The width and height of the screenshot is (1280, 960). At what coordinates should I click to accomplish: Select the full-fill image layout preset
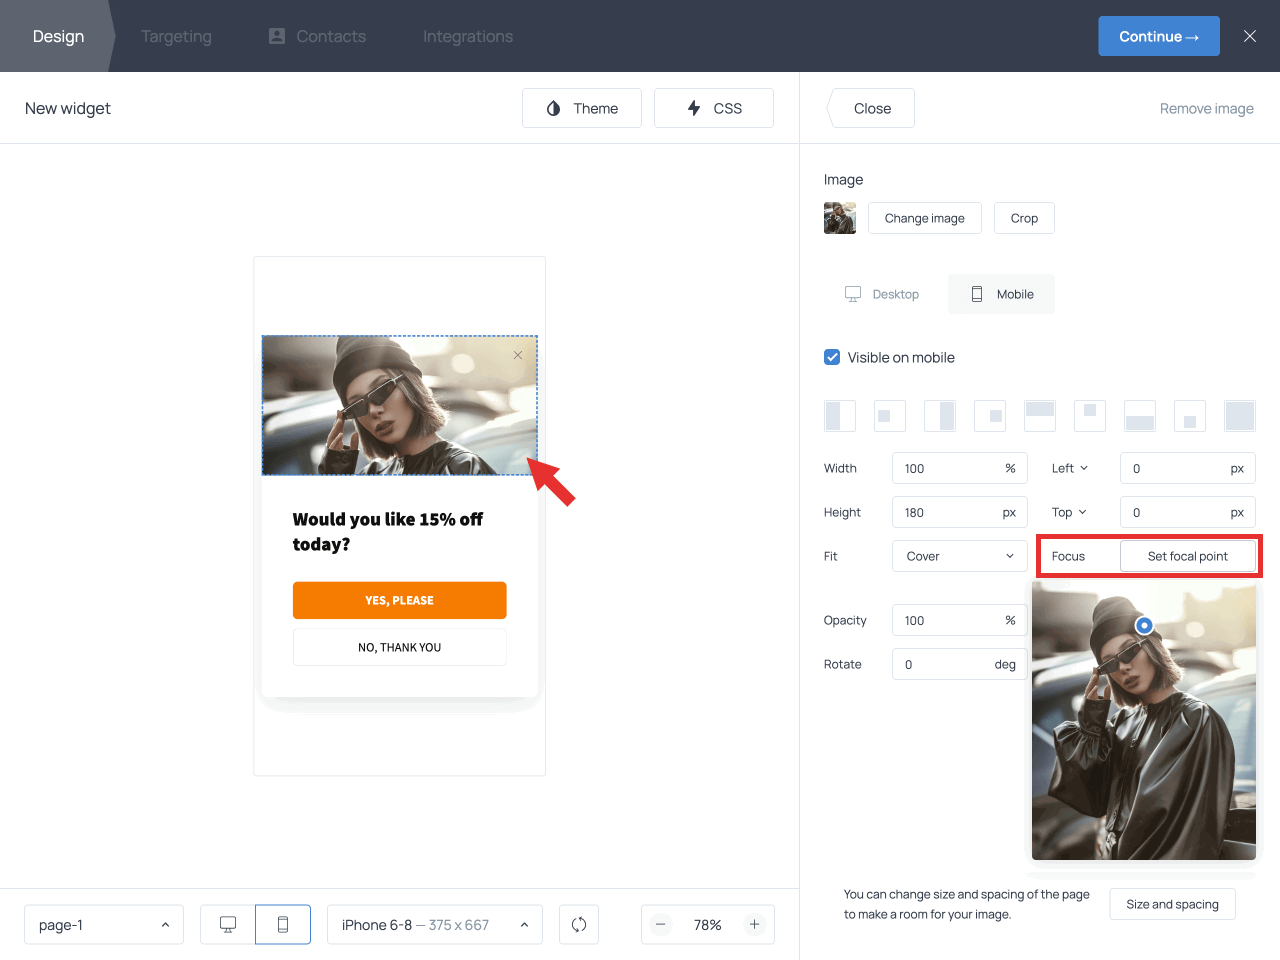[1239, 416]
